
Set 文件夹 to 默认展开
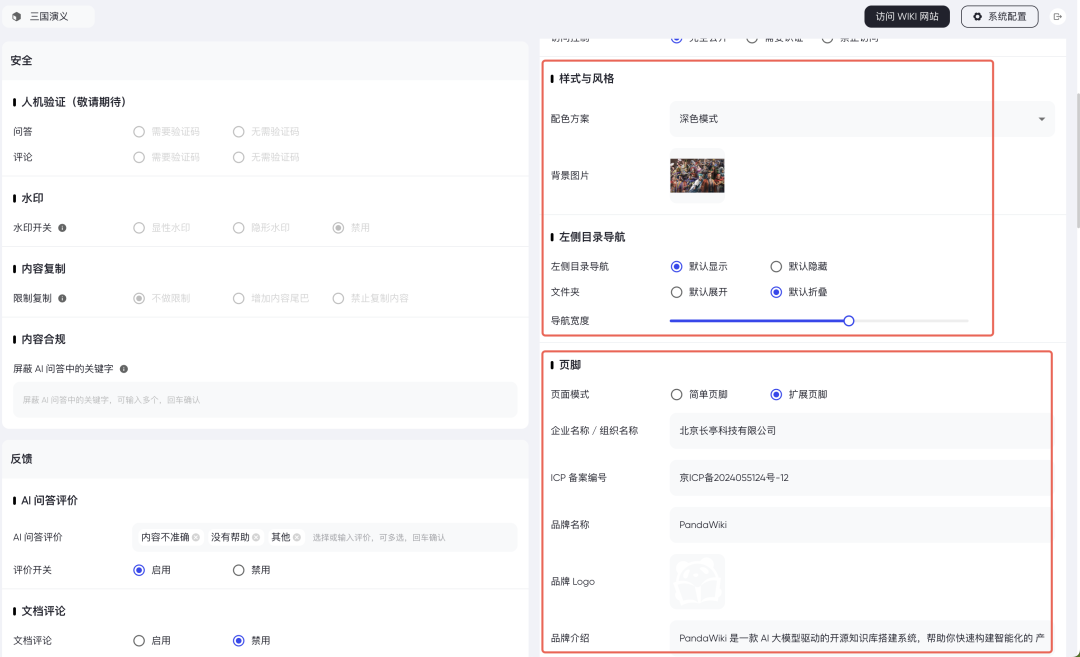coord(676,292)
